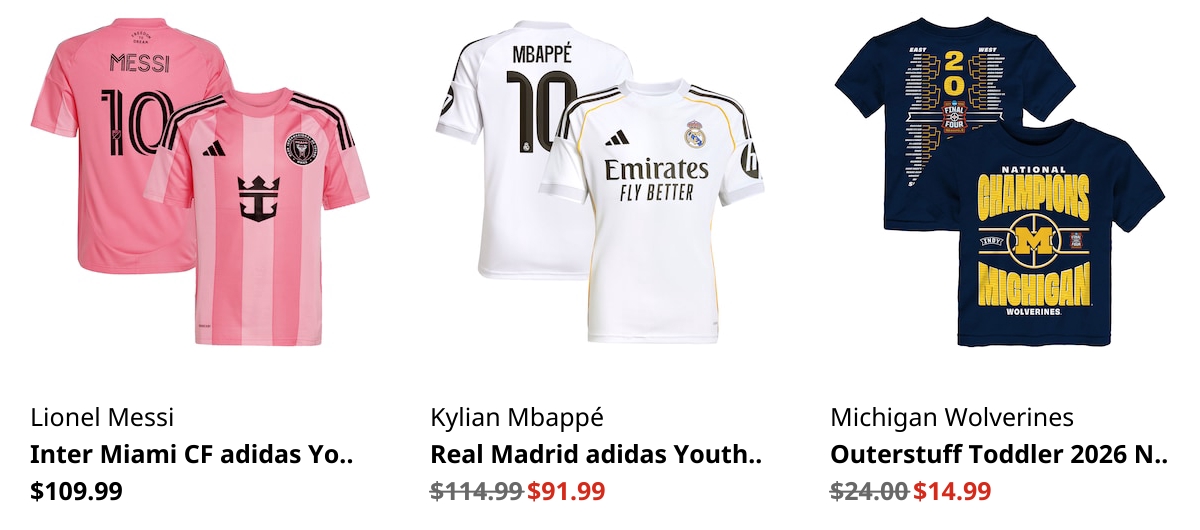Click the Inter Miami crest on pink jersey
This screenshot has height=530, width=1200.
tap(300, 150)
